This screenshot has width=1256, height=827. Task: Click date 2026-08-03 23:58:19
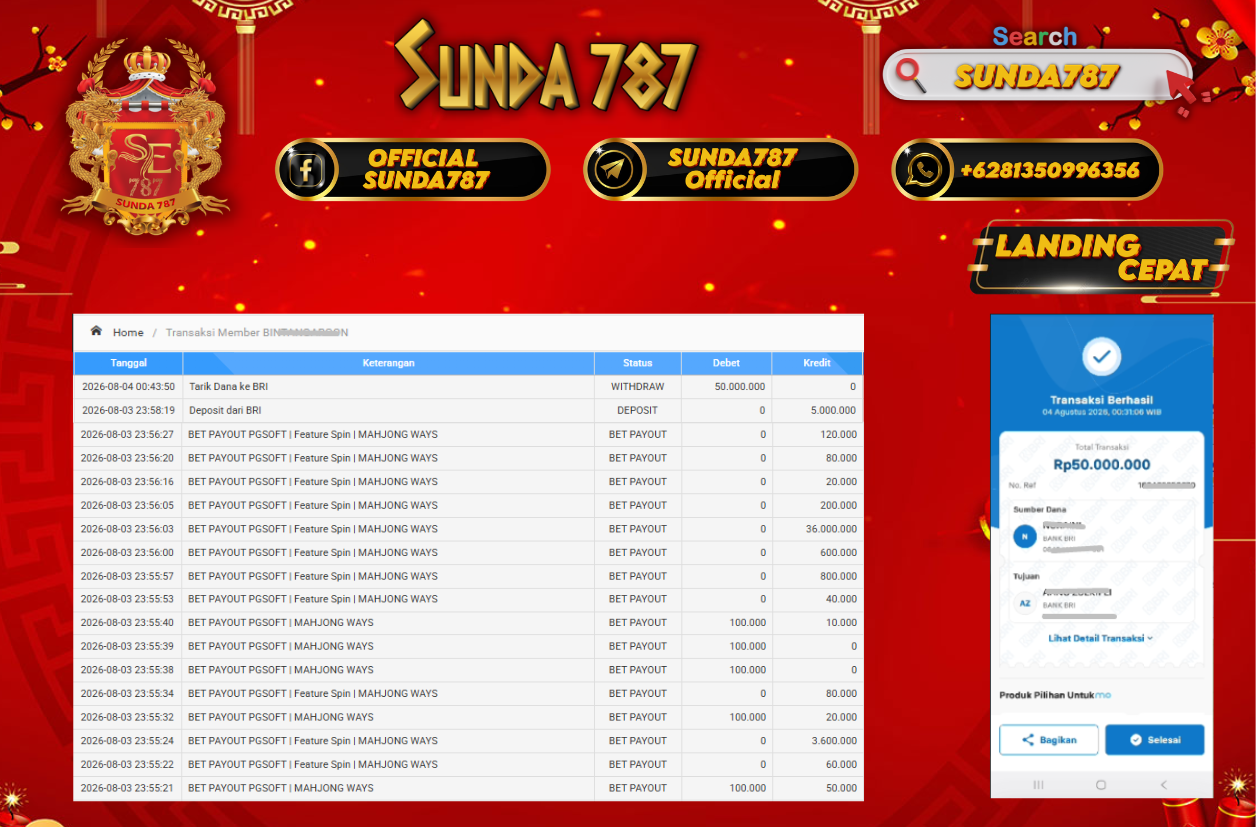[128, 410]
